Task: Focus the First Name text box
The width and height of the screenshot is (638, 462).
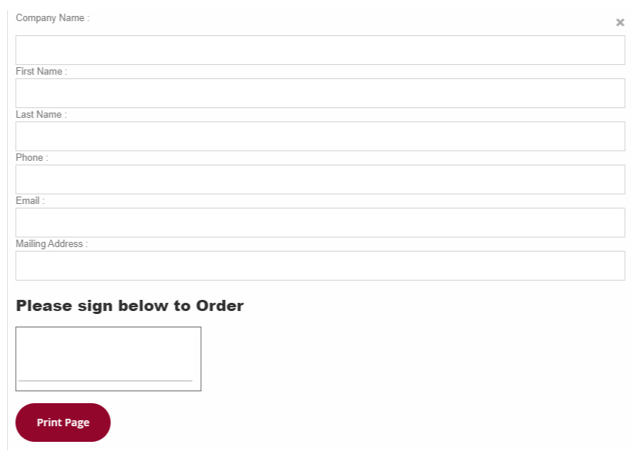Action: (320, 93)
